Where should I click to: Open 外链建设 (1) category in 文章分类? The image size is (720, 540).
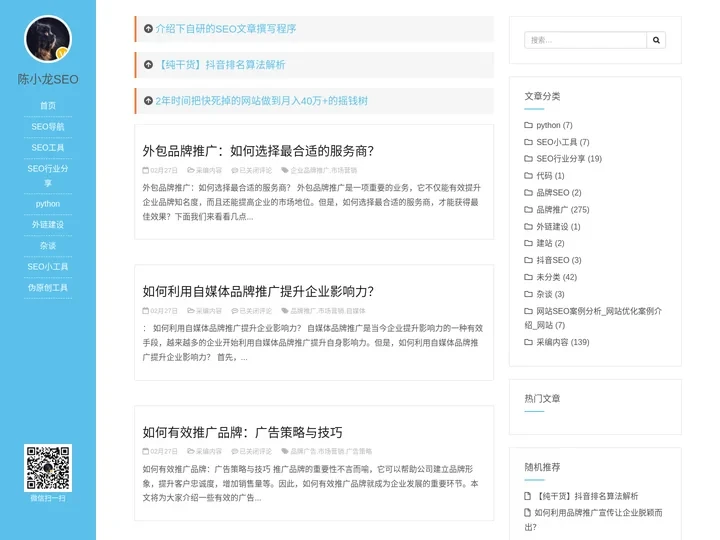(x=558, y=226)
